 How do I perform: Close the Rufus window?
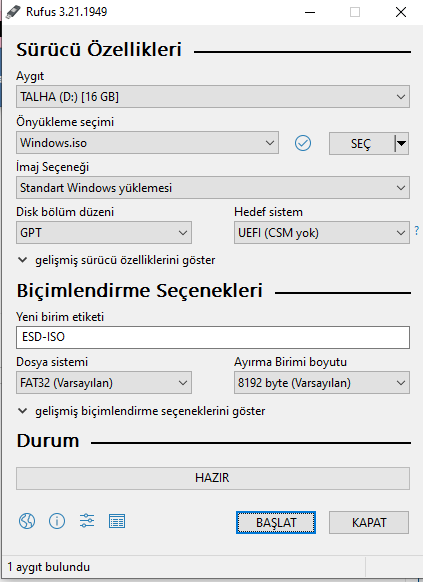pyautogui.click(x=401, y=12)
